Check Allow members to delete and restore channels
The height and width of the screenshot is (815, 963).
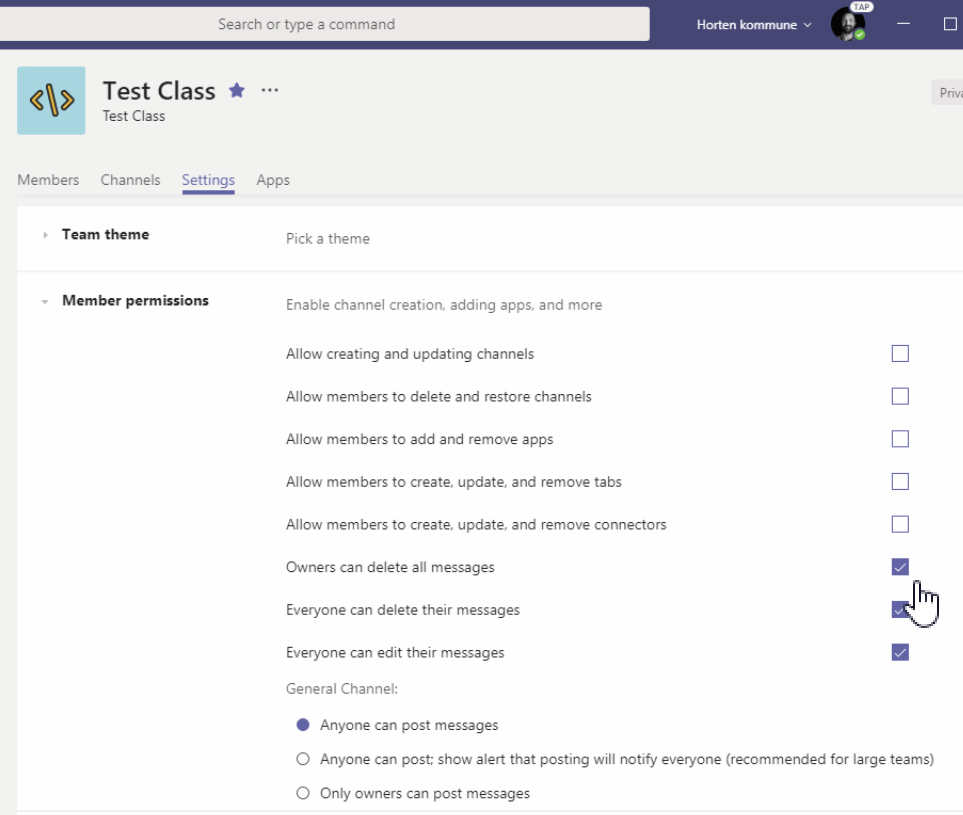coord(900,396)
